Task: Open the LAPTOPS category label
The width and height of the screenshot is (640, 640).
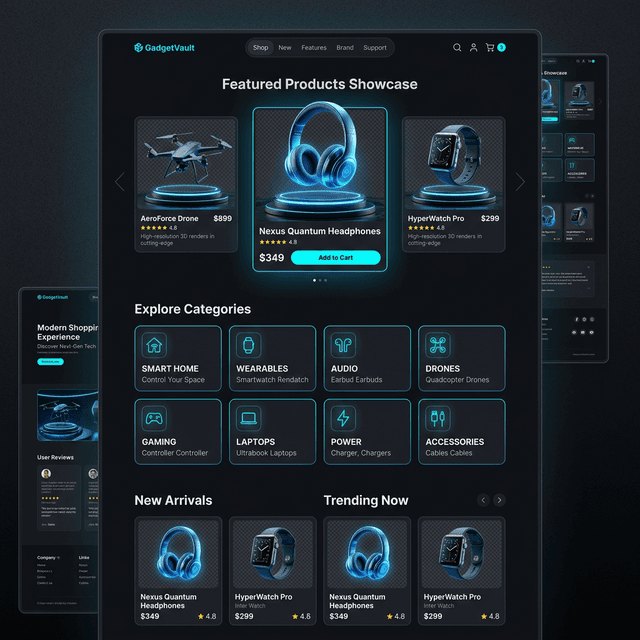Action: (256, 442)
